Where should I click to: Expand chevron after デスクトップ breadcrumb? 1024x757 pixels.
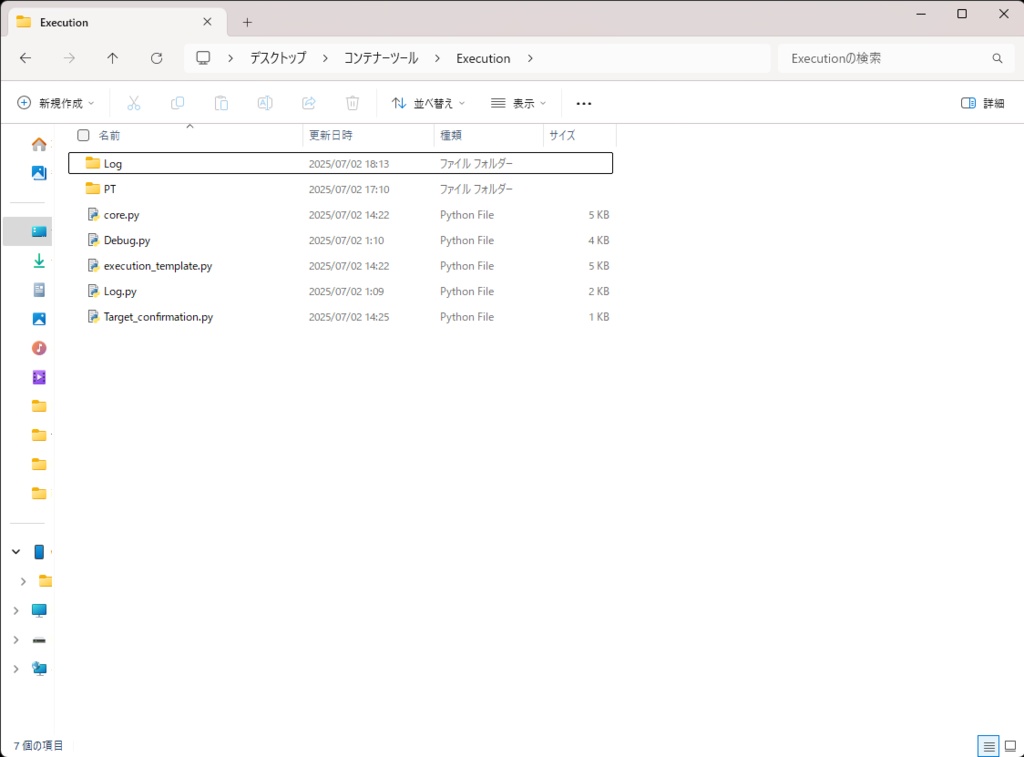coord(325,58)
